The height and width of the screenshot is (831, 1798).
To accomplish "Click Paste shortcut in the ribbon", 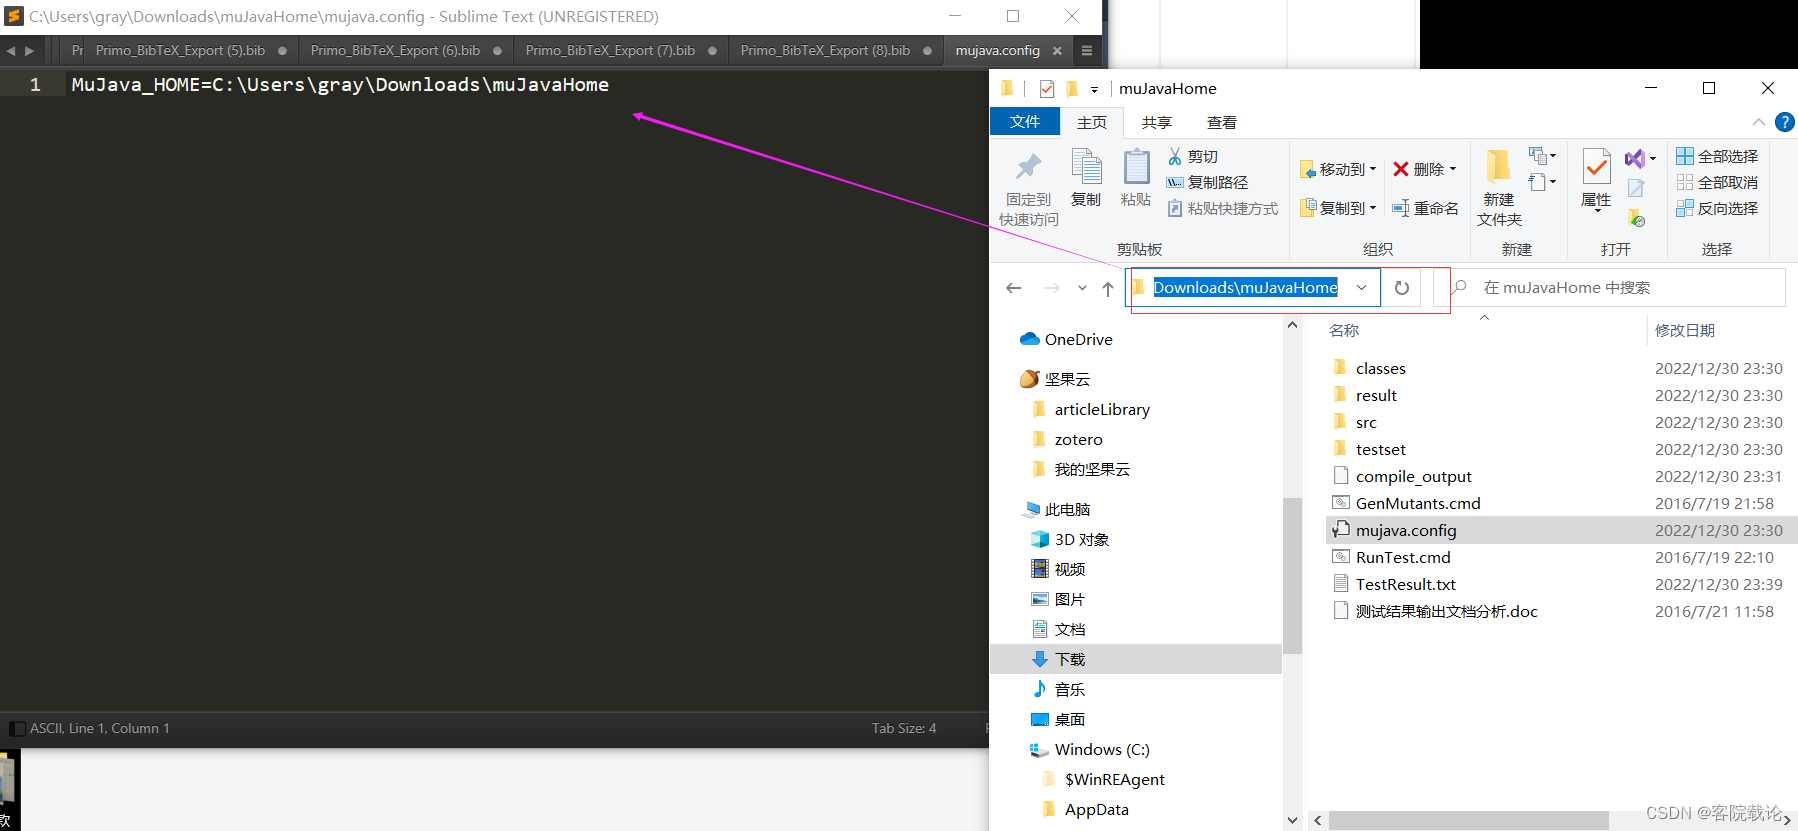I will coord(1223,208).
